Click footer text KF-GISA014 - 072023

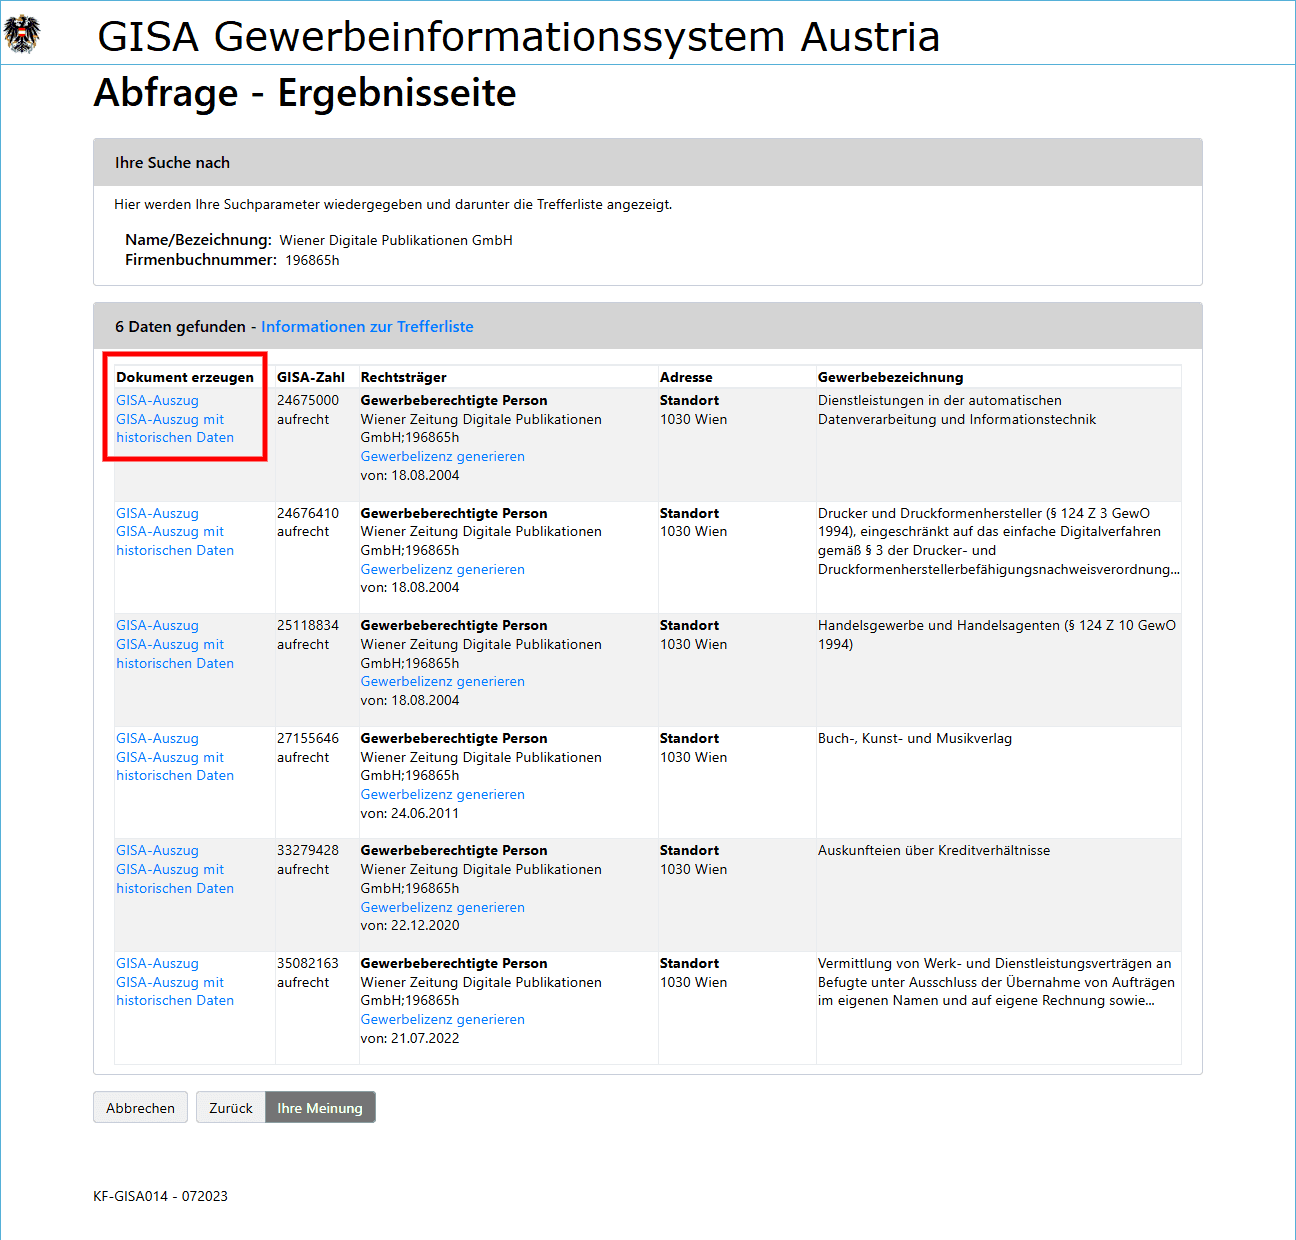(x=160, y=1197)
